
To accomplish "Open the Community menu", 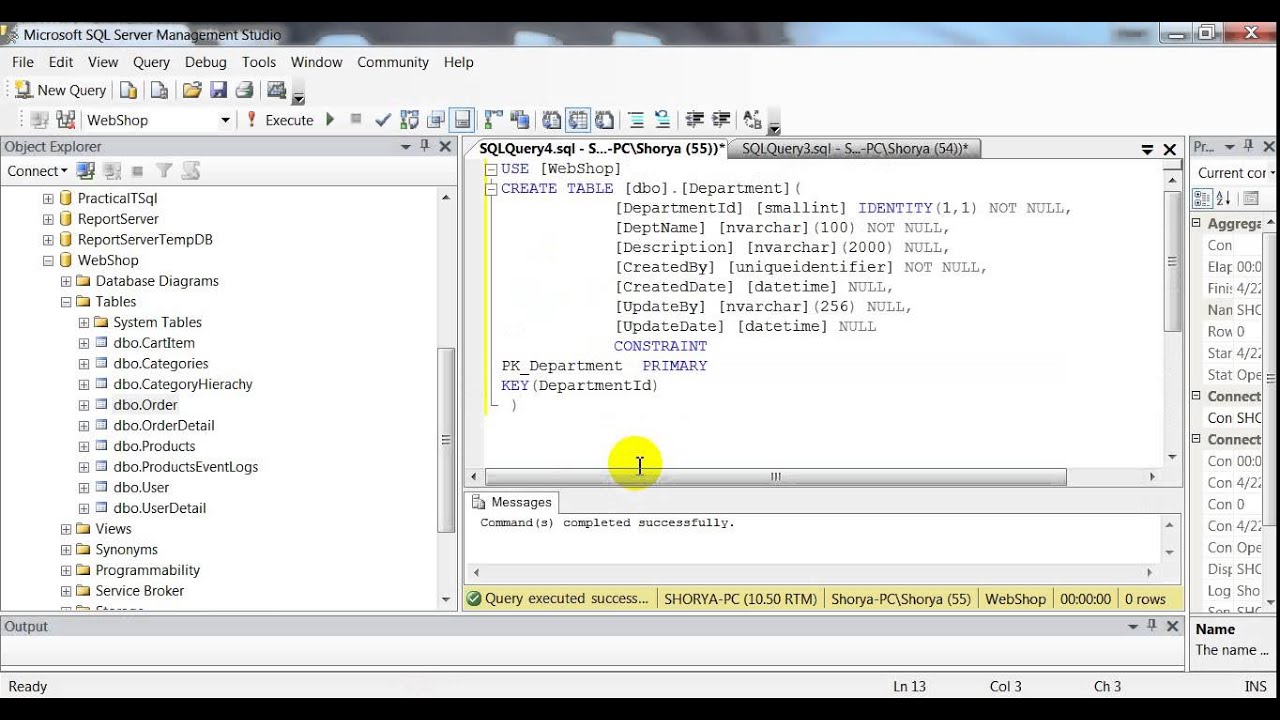I will (393, 62).
